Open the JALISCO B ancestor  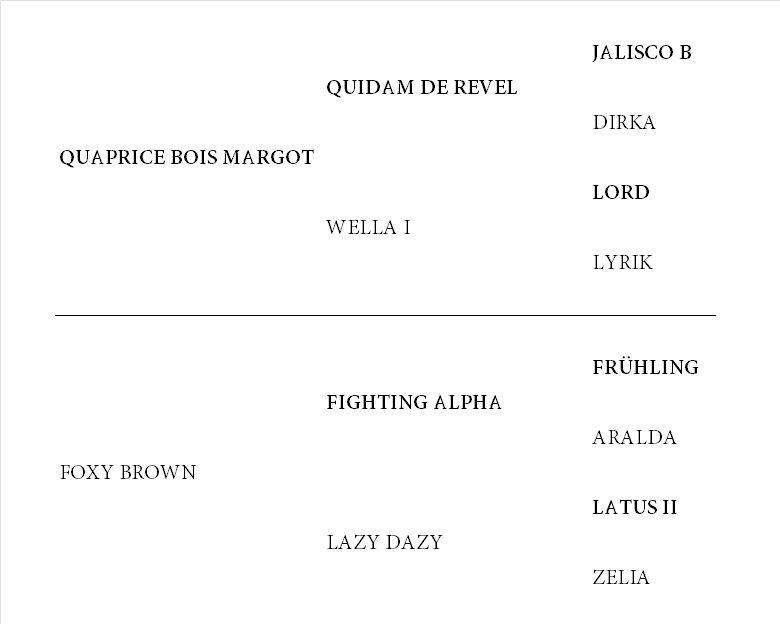point(642,52)
